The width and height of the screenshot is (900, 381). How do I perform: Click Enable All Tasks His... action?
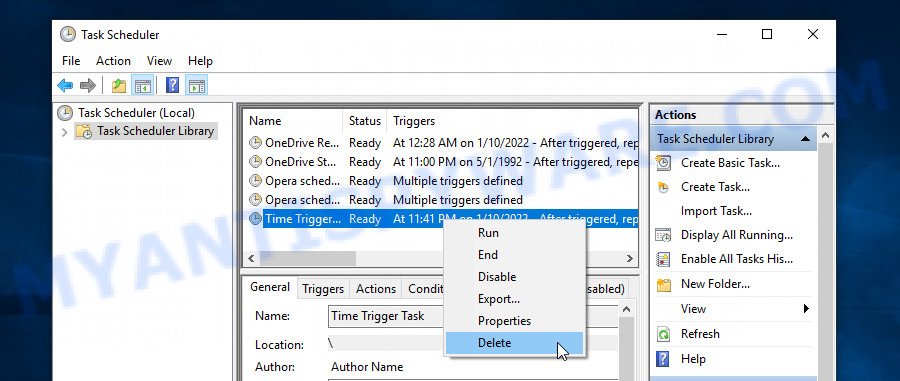tap(737, 259)
